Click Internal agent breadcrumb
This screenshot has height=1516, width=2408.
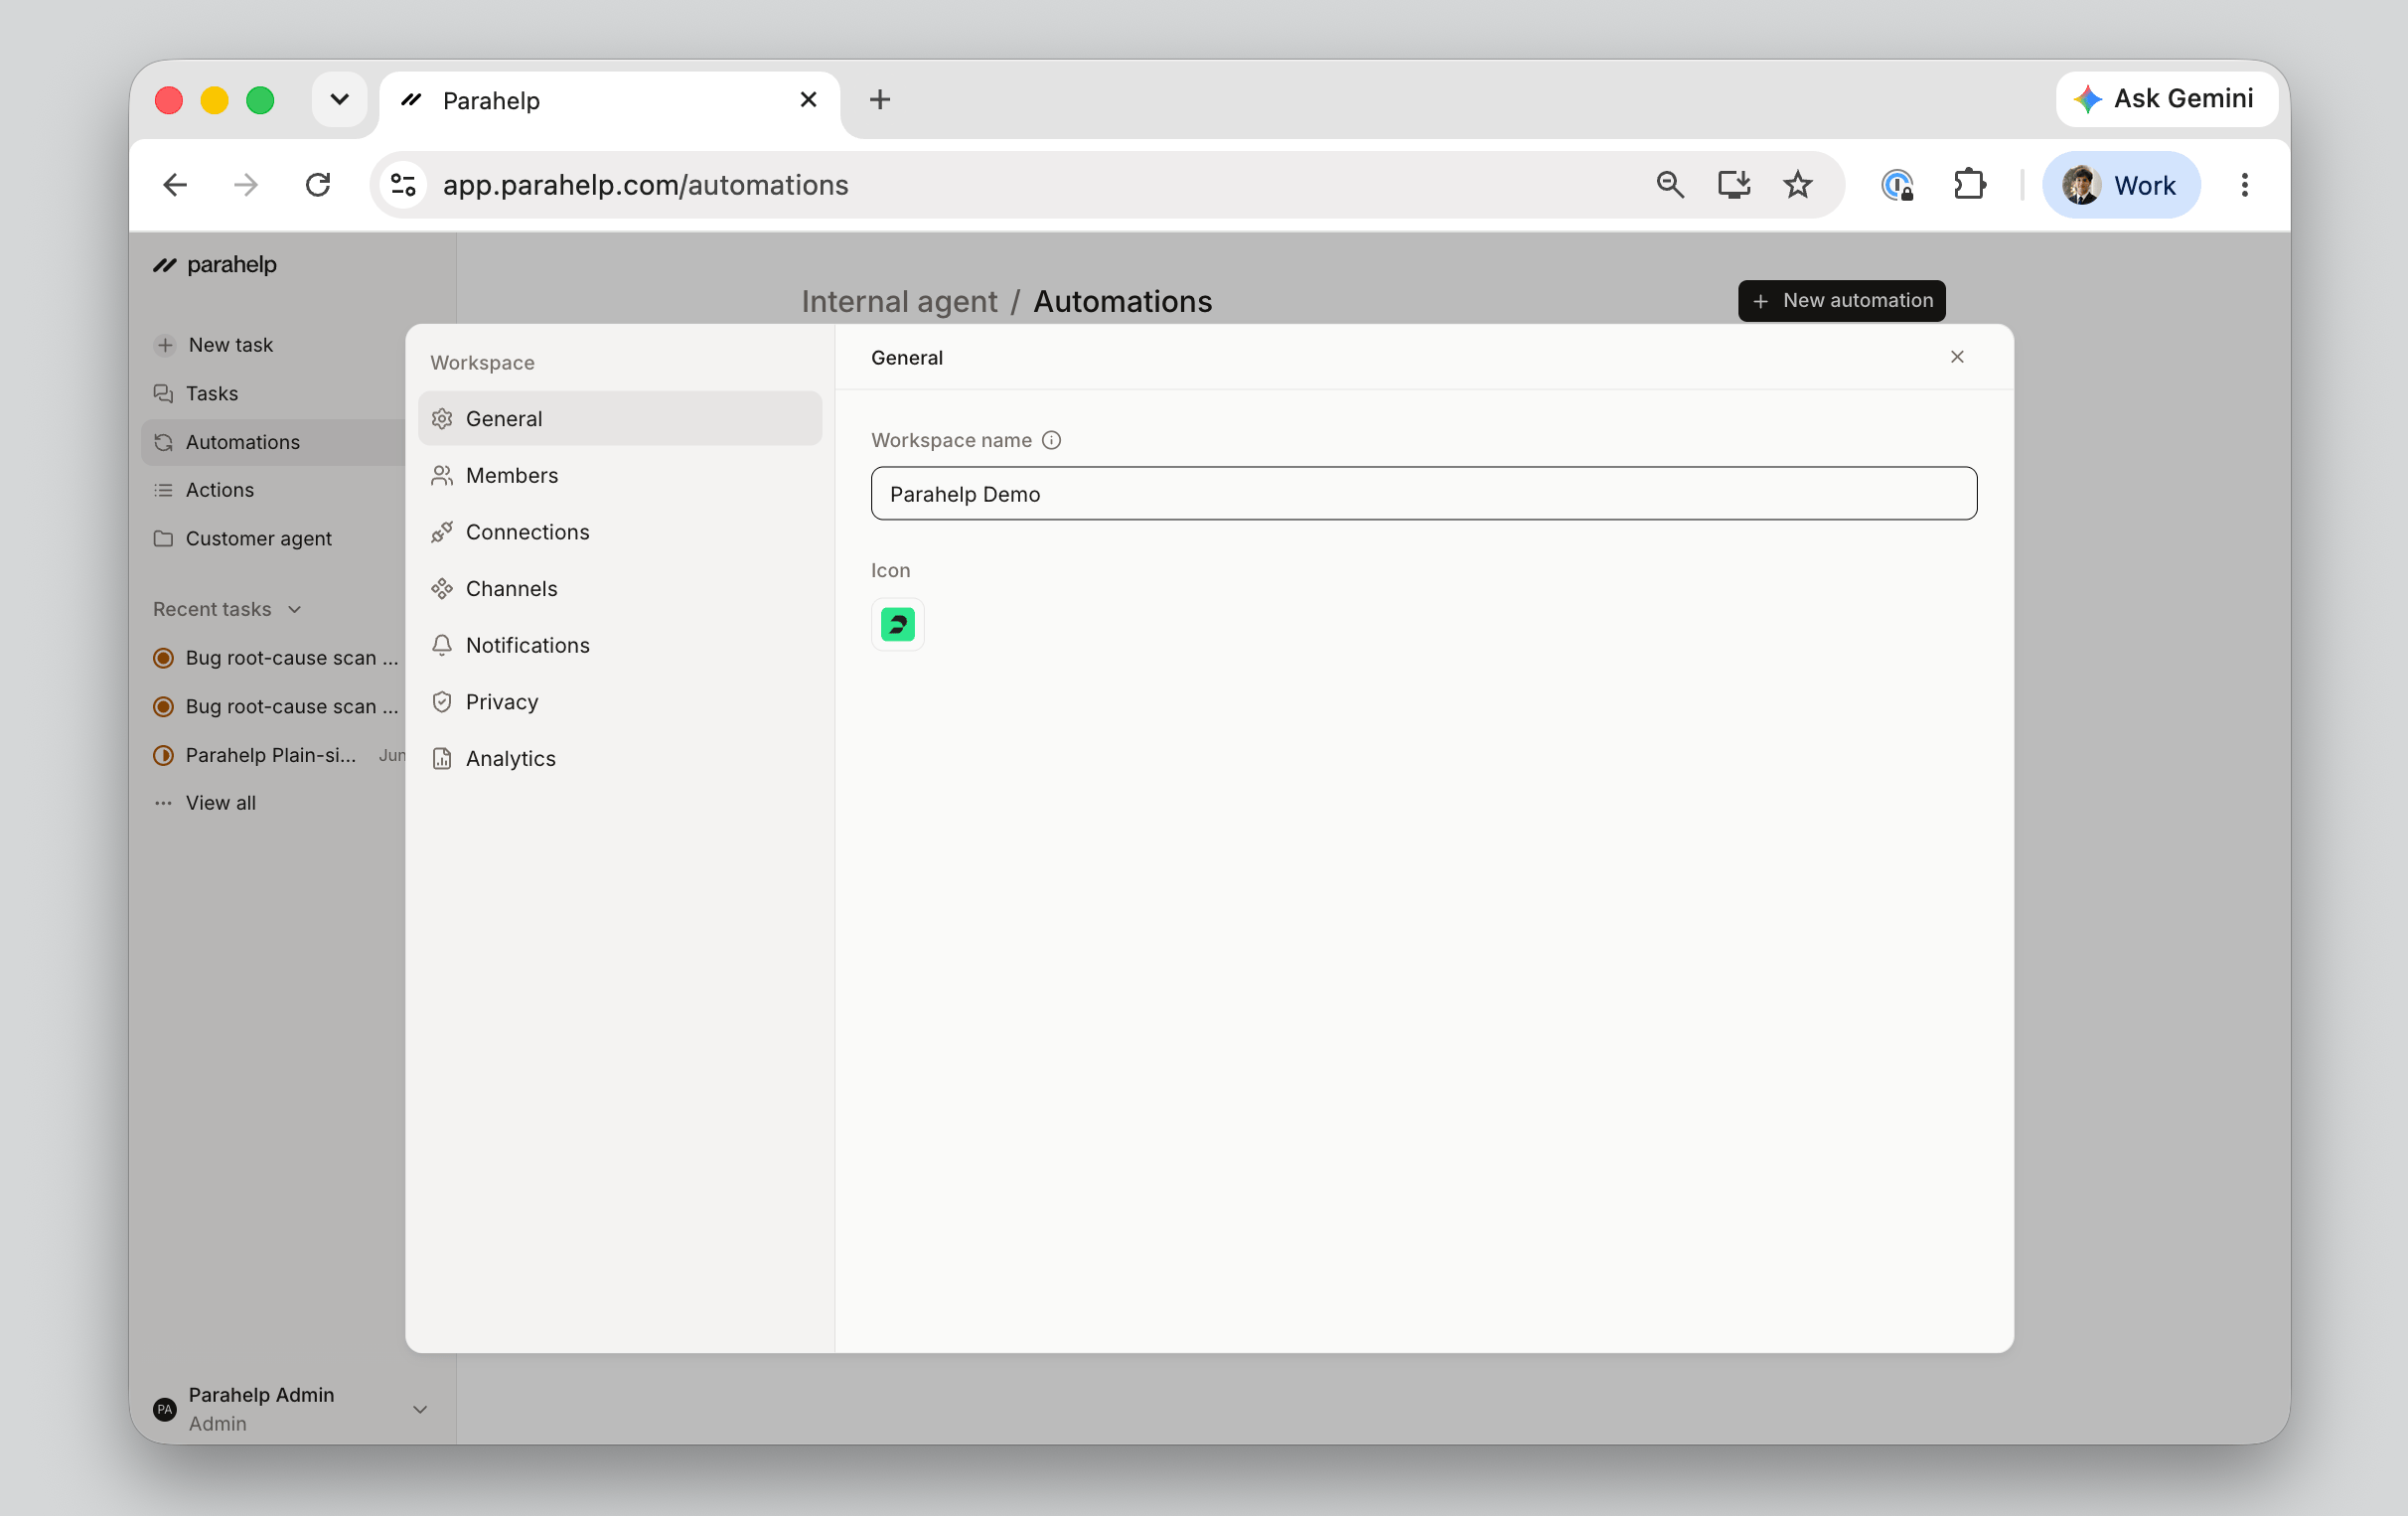[x=899, y=301]
